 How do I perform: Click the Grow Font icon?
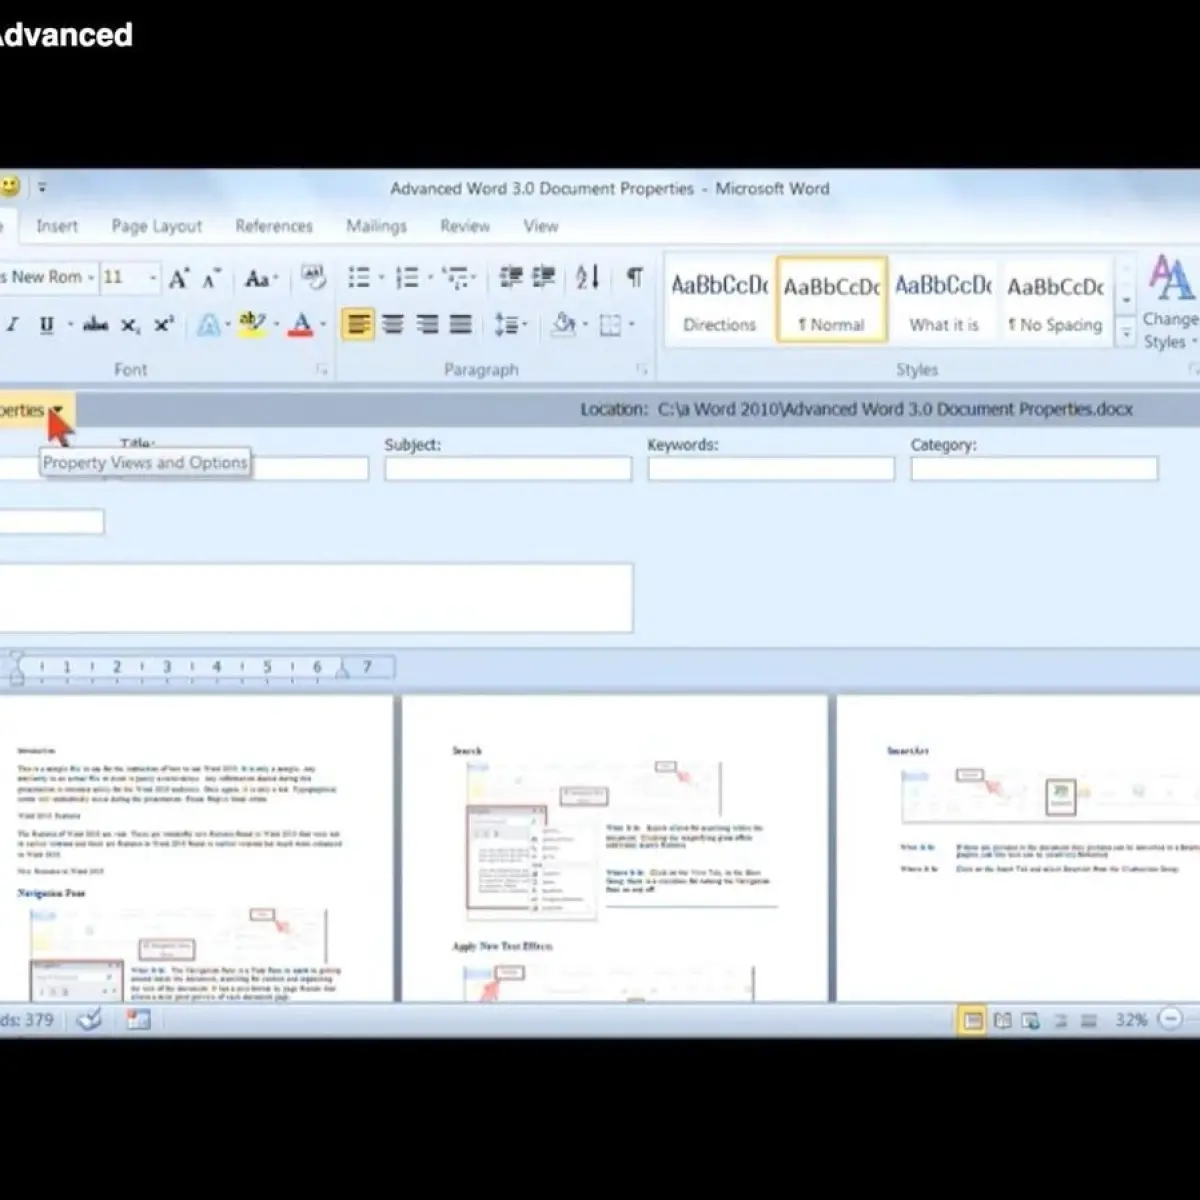pyautogui.click(x=179, y=278)
